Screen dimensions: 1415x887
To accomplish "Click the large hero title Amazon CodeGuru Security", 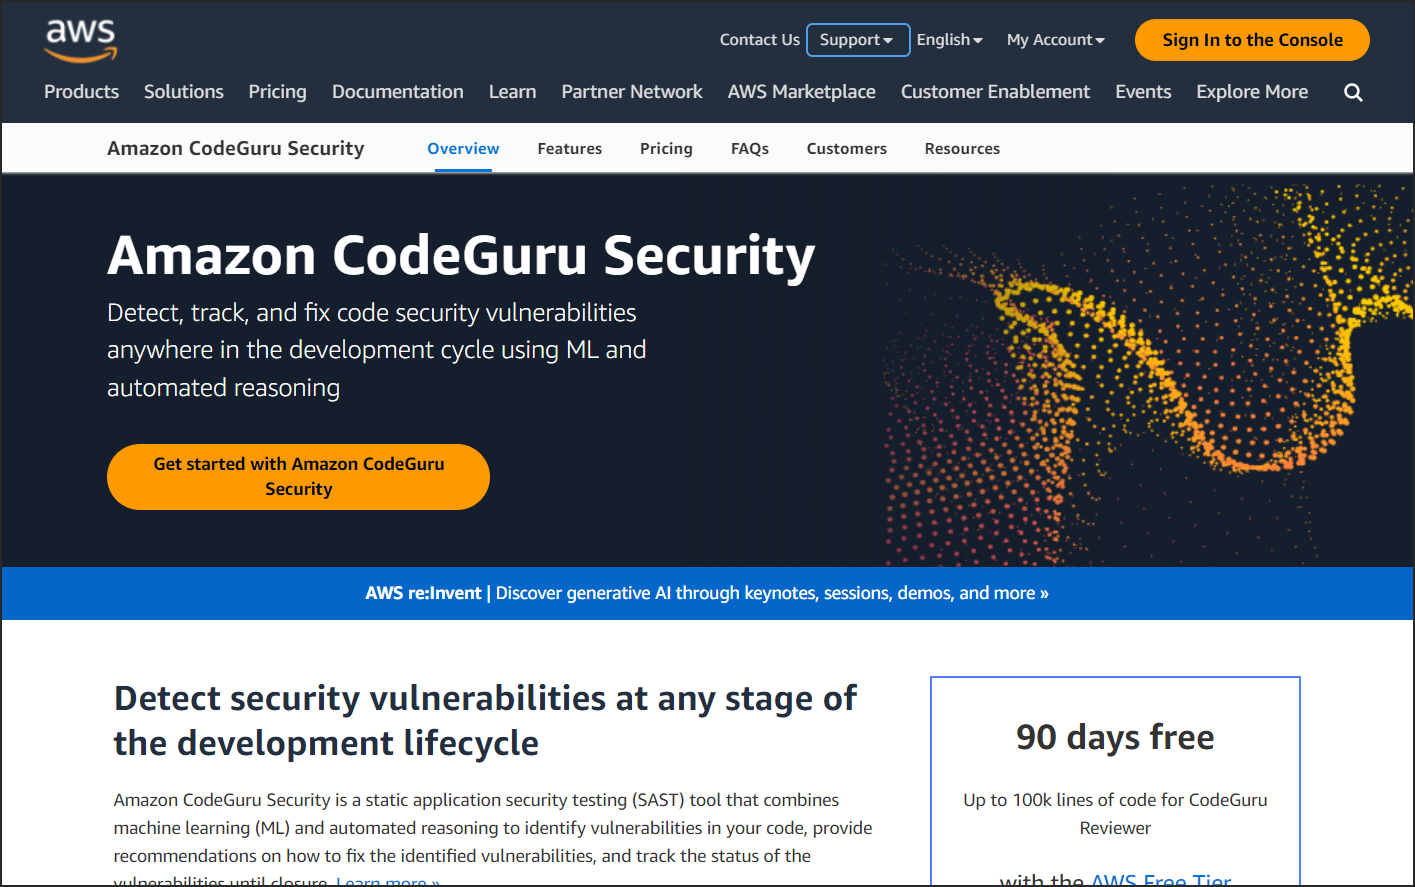I will (461, 255).
